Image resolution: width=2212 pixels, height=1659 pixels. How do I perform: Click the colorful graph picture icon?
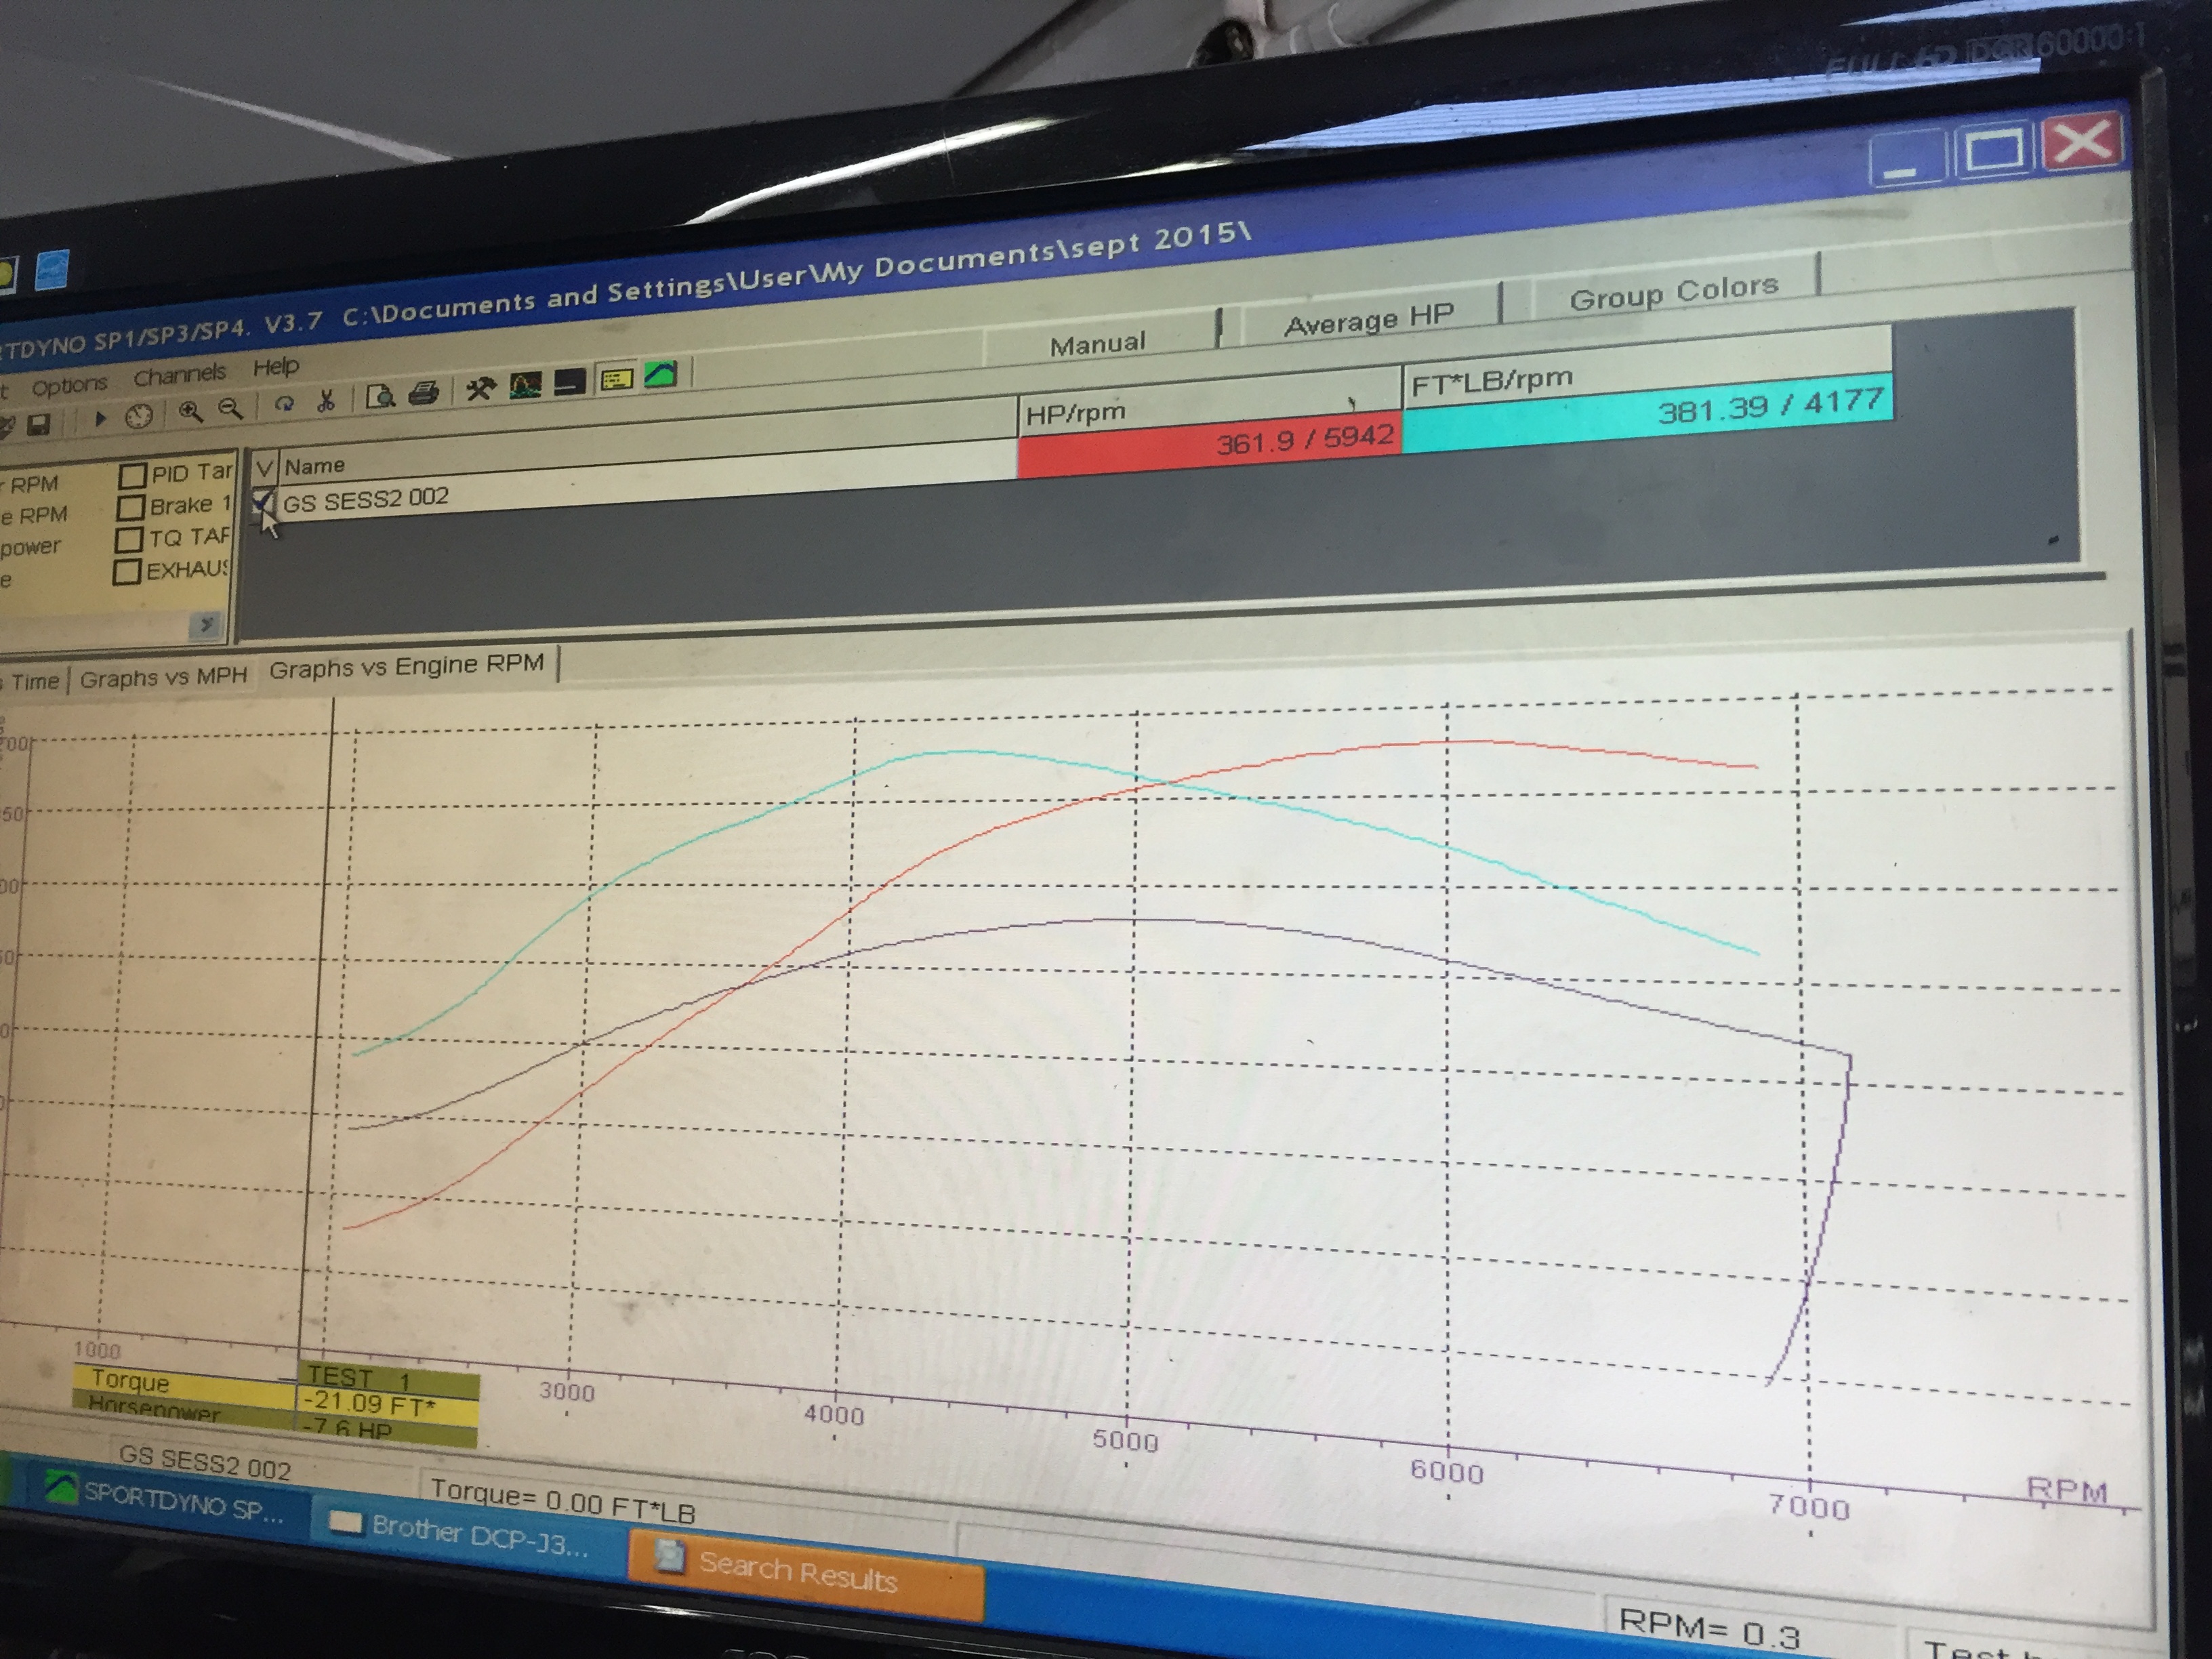[x=526, y=385]
